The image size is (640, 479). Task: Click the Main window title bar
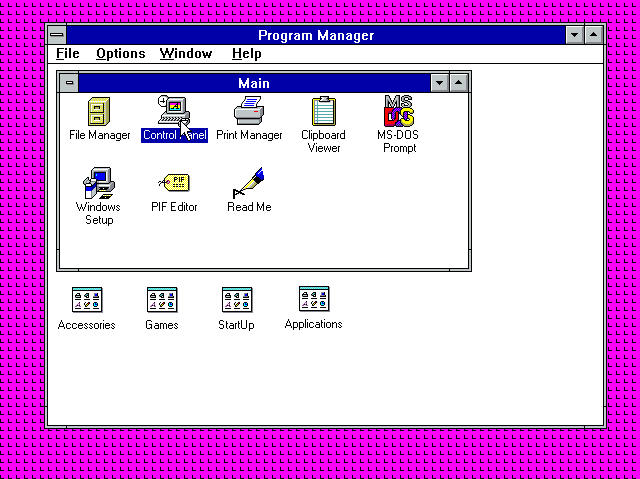(x=254, y=83)
